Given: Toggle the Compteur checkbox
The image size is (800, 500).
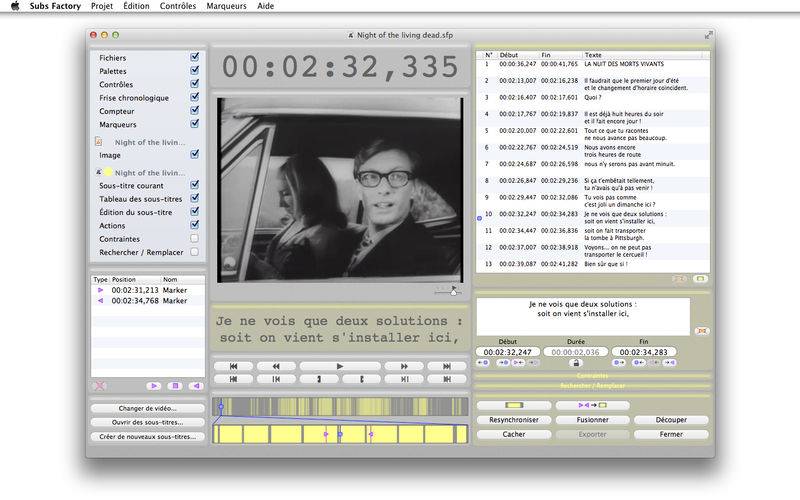Looking at the screenshot, I should [194, 110].
